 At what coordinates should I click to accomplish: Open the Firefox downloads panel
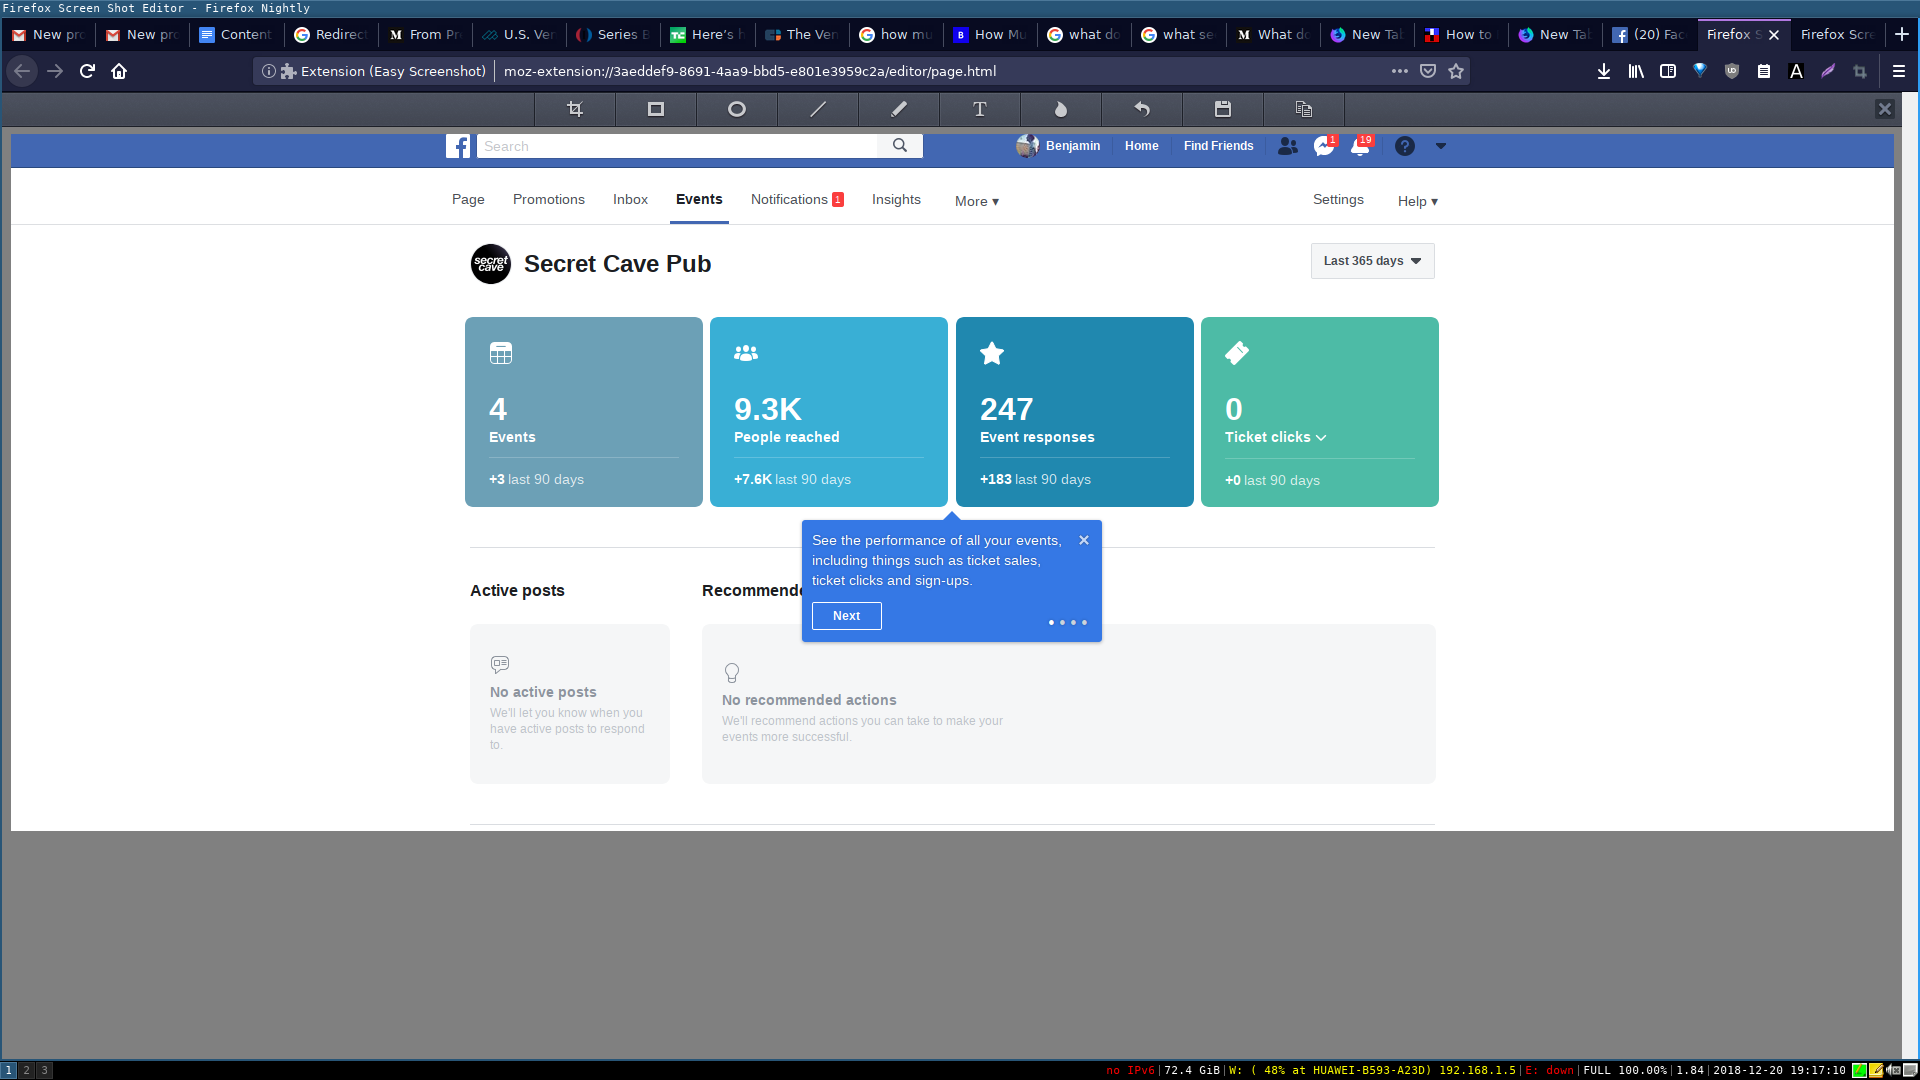pos(1604,71)
